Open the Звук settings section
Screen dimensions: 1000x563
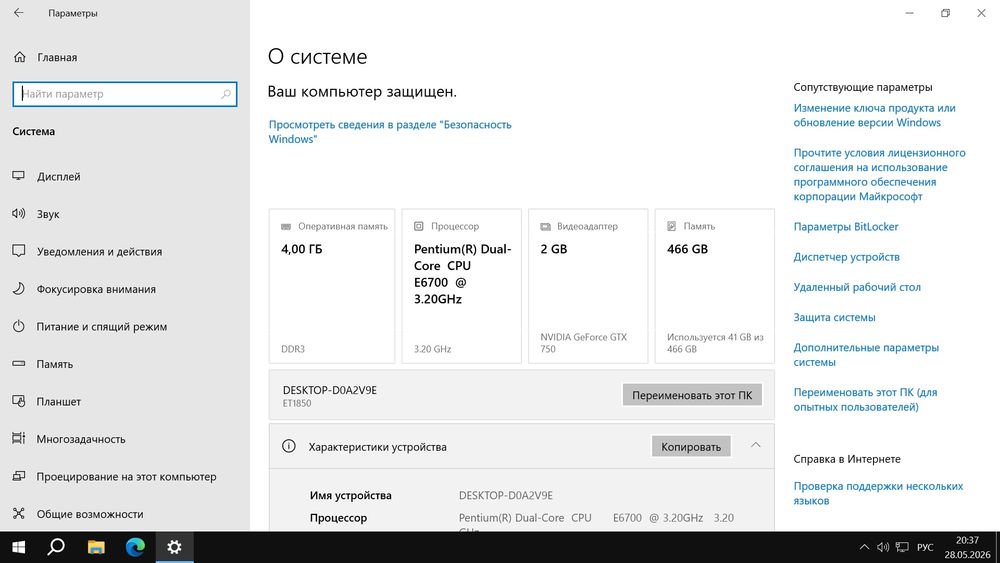pos(125,214)
